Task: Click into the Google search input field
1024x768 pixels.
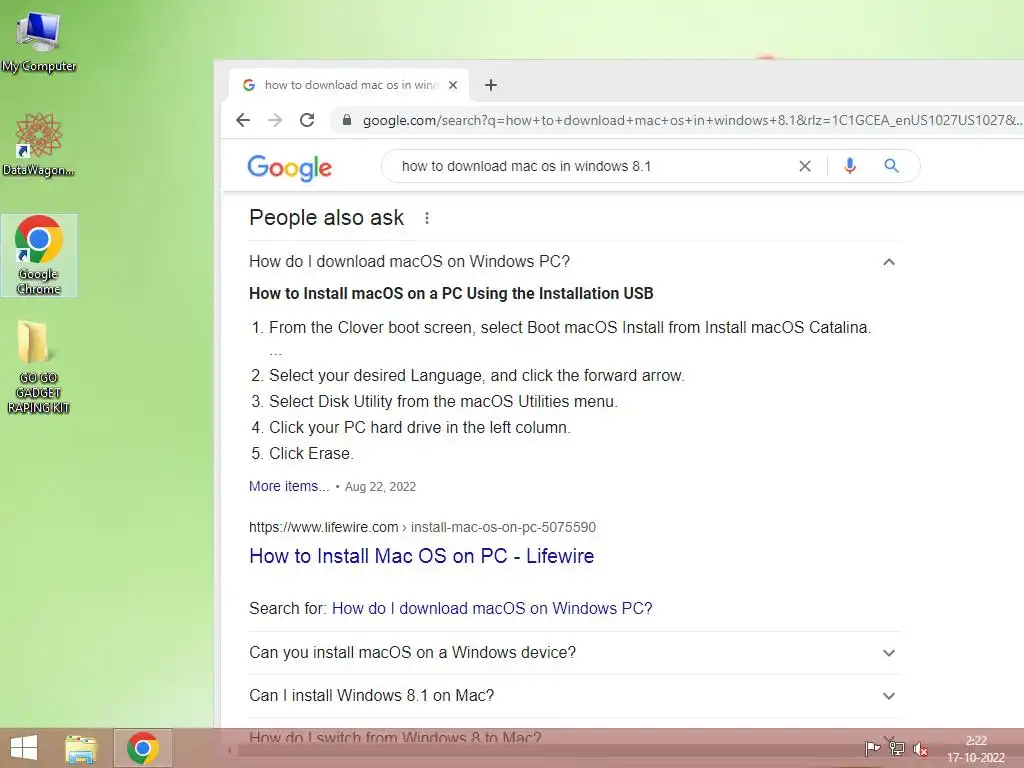Action: coord(588,166)
